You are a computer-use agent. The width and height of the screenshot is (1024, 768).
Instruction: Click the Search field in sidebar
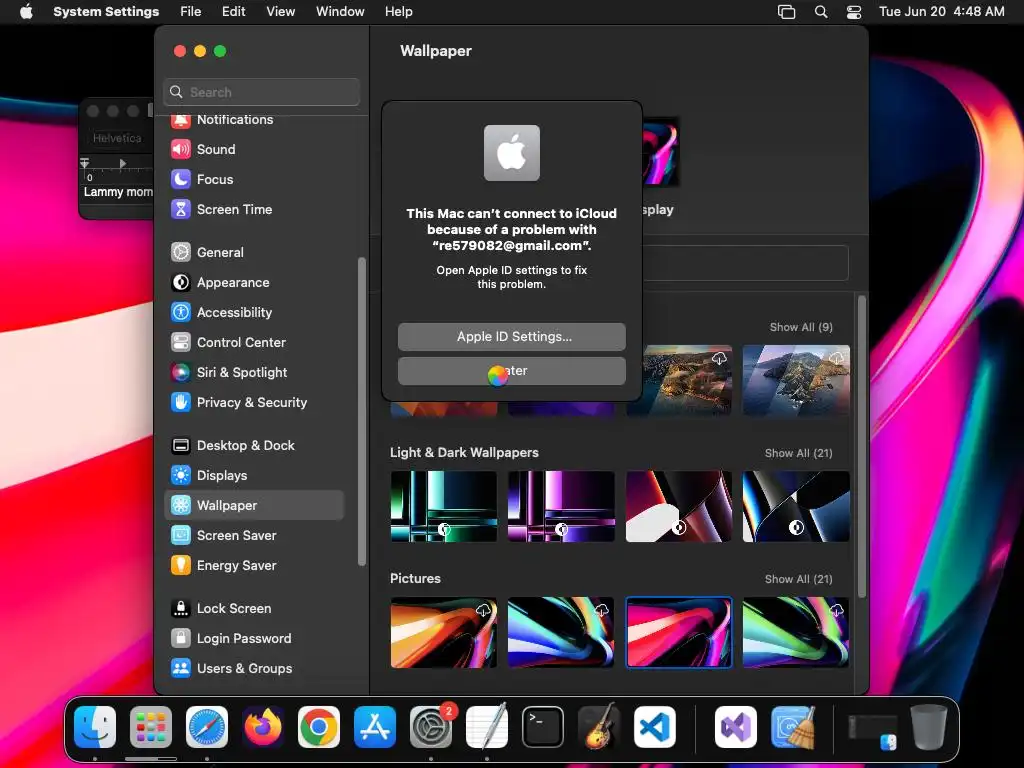tap(262, 92)
